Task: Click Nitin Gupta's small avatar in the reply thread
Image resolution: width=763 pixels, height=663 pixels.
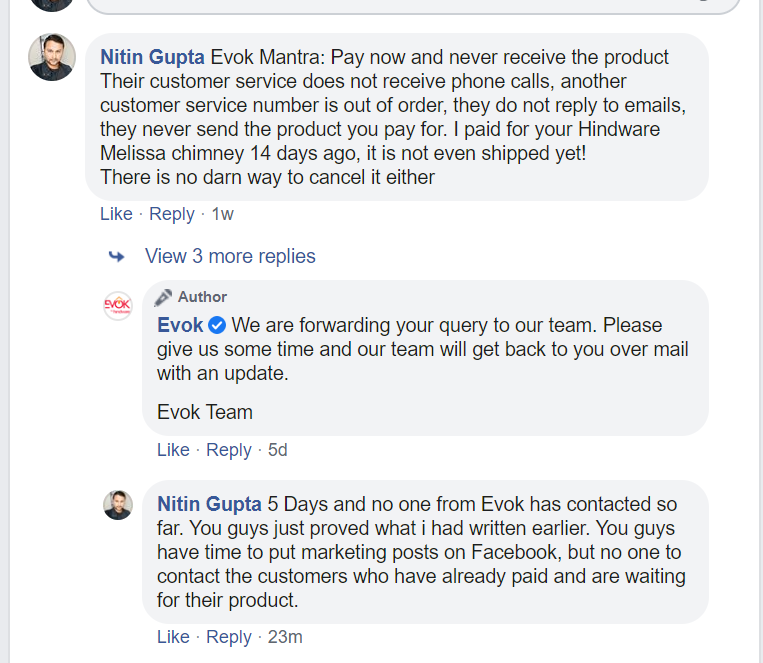Action: point(118,504)
